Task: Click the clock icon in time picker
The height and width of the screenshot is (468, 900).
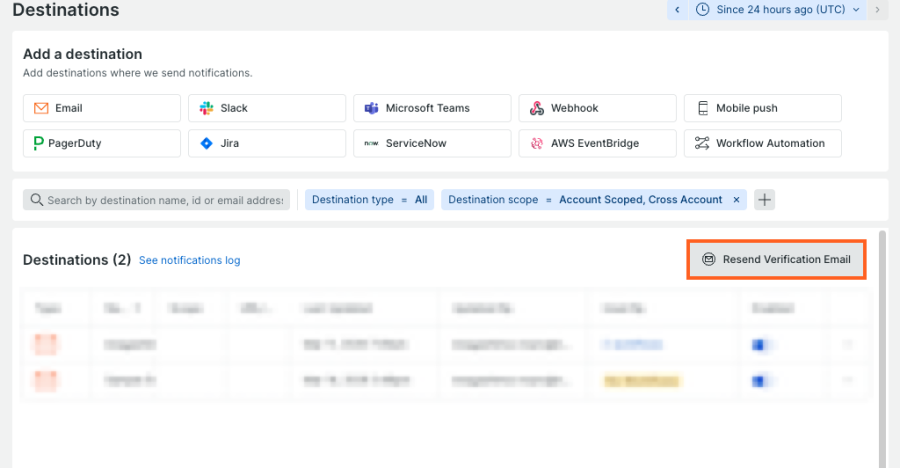Action: pyautogui.click(x=703, y=10)
